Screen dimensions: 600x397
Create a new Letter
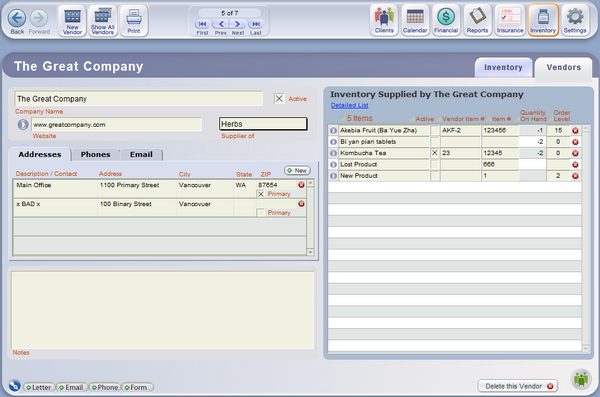pyautogui.click(x=39, y=387)
